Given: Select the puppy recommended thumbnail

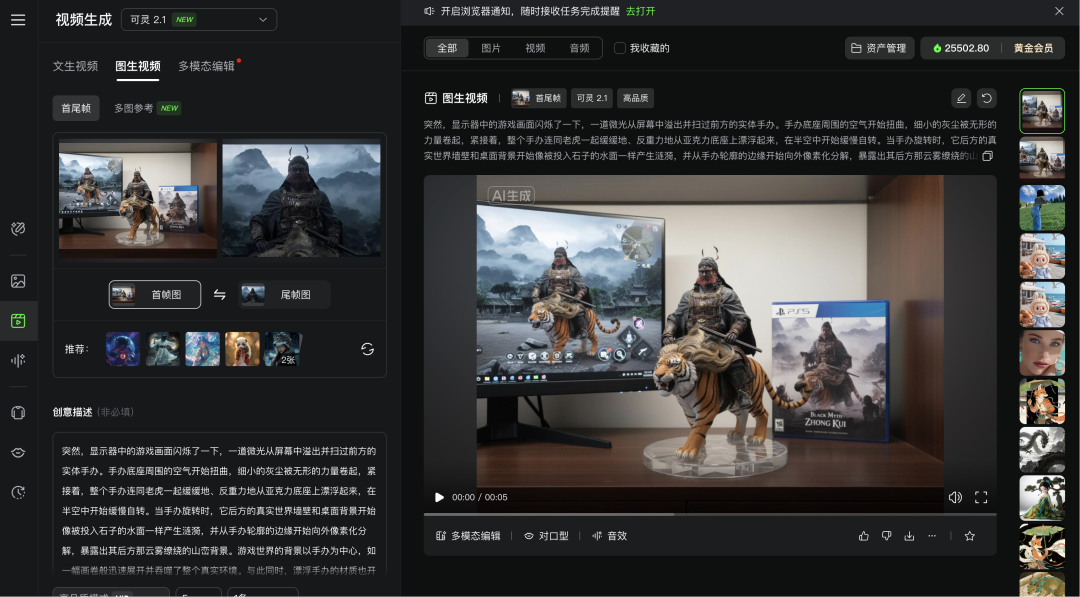Looking at the screenshot, I should [242, 349].
